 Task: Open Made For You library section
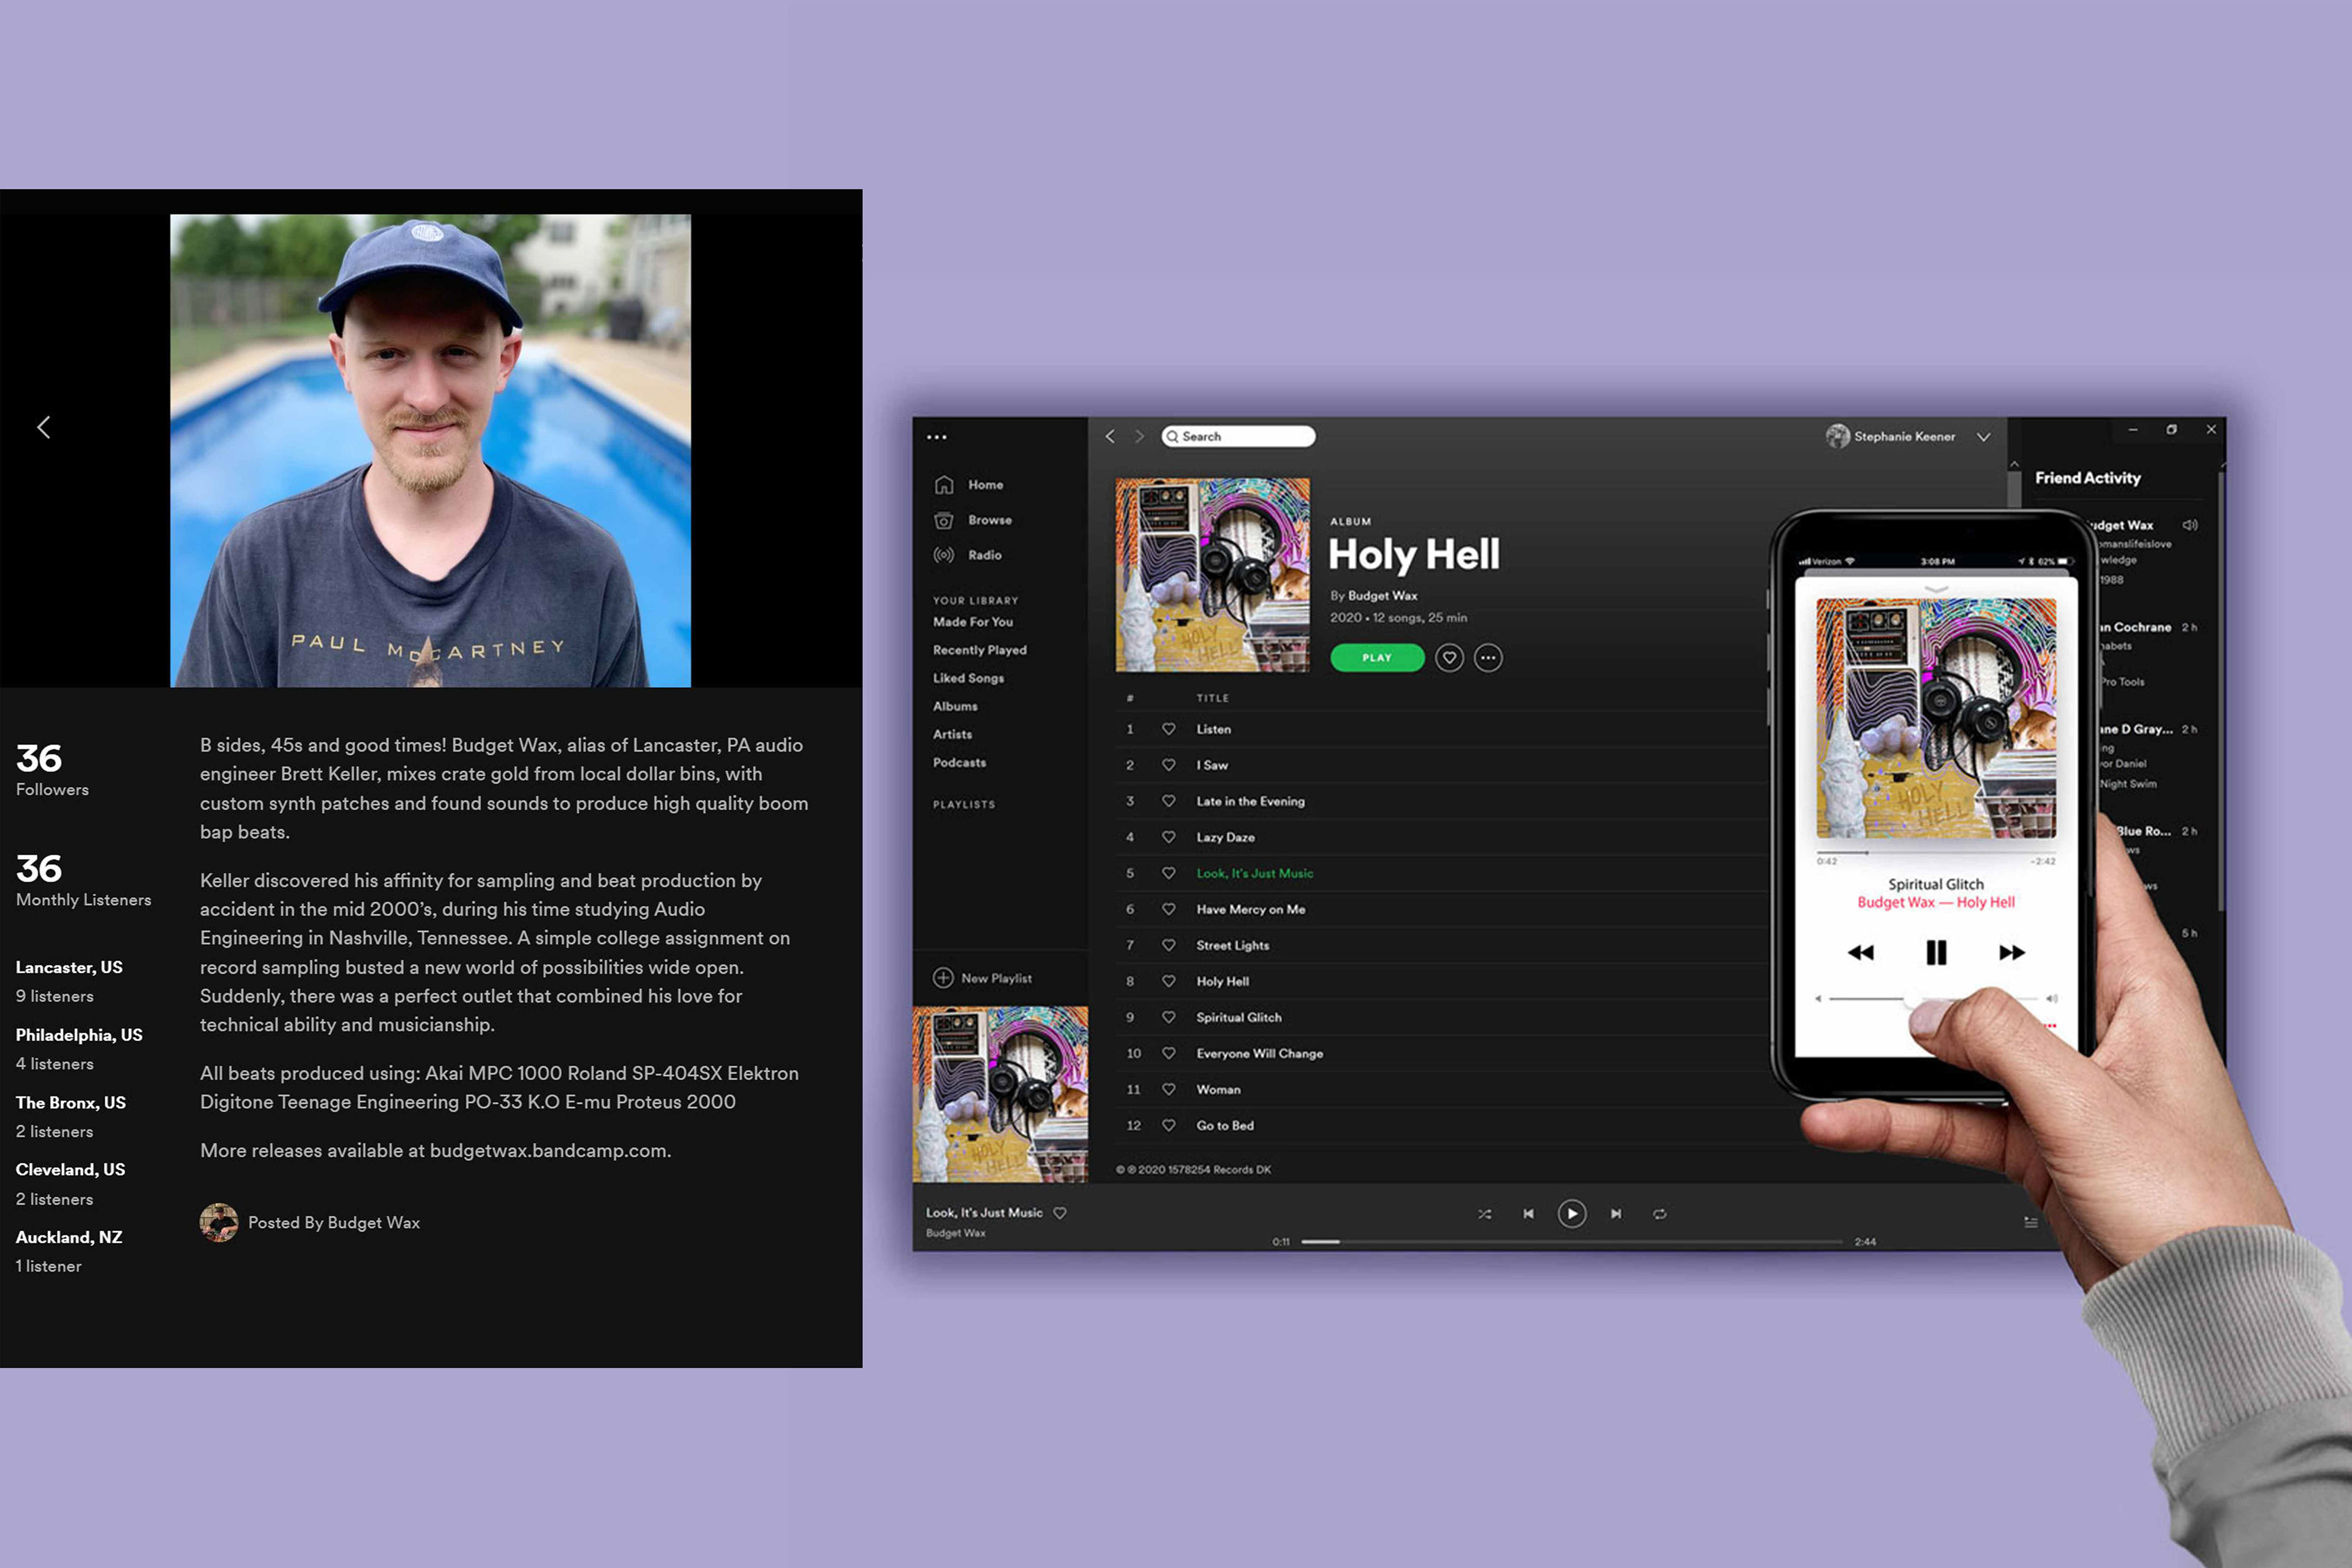[x=972, y=622]
